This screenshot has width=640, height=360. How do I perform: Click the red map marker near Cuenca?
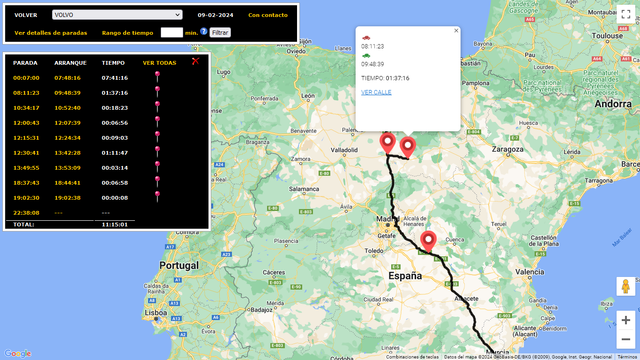(x=428, y=242)
